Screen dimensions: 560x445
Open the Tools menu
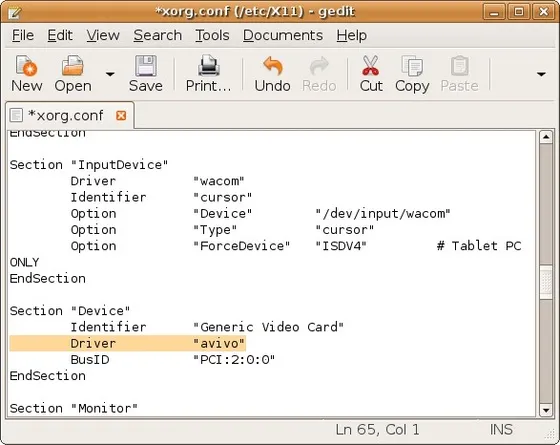pyautogui.click(x=212, y=35)
